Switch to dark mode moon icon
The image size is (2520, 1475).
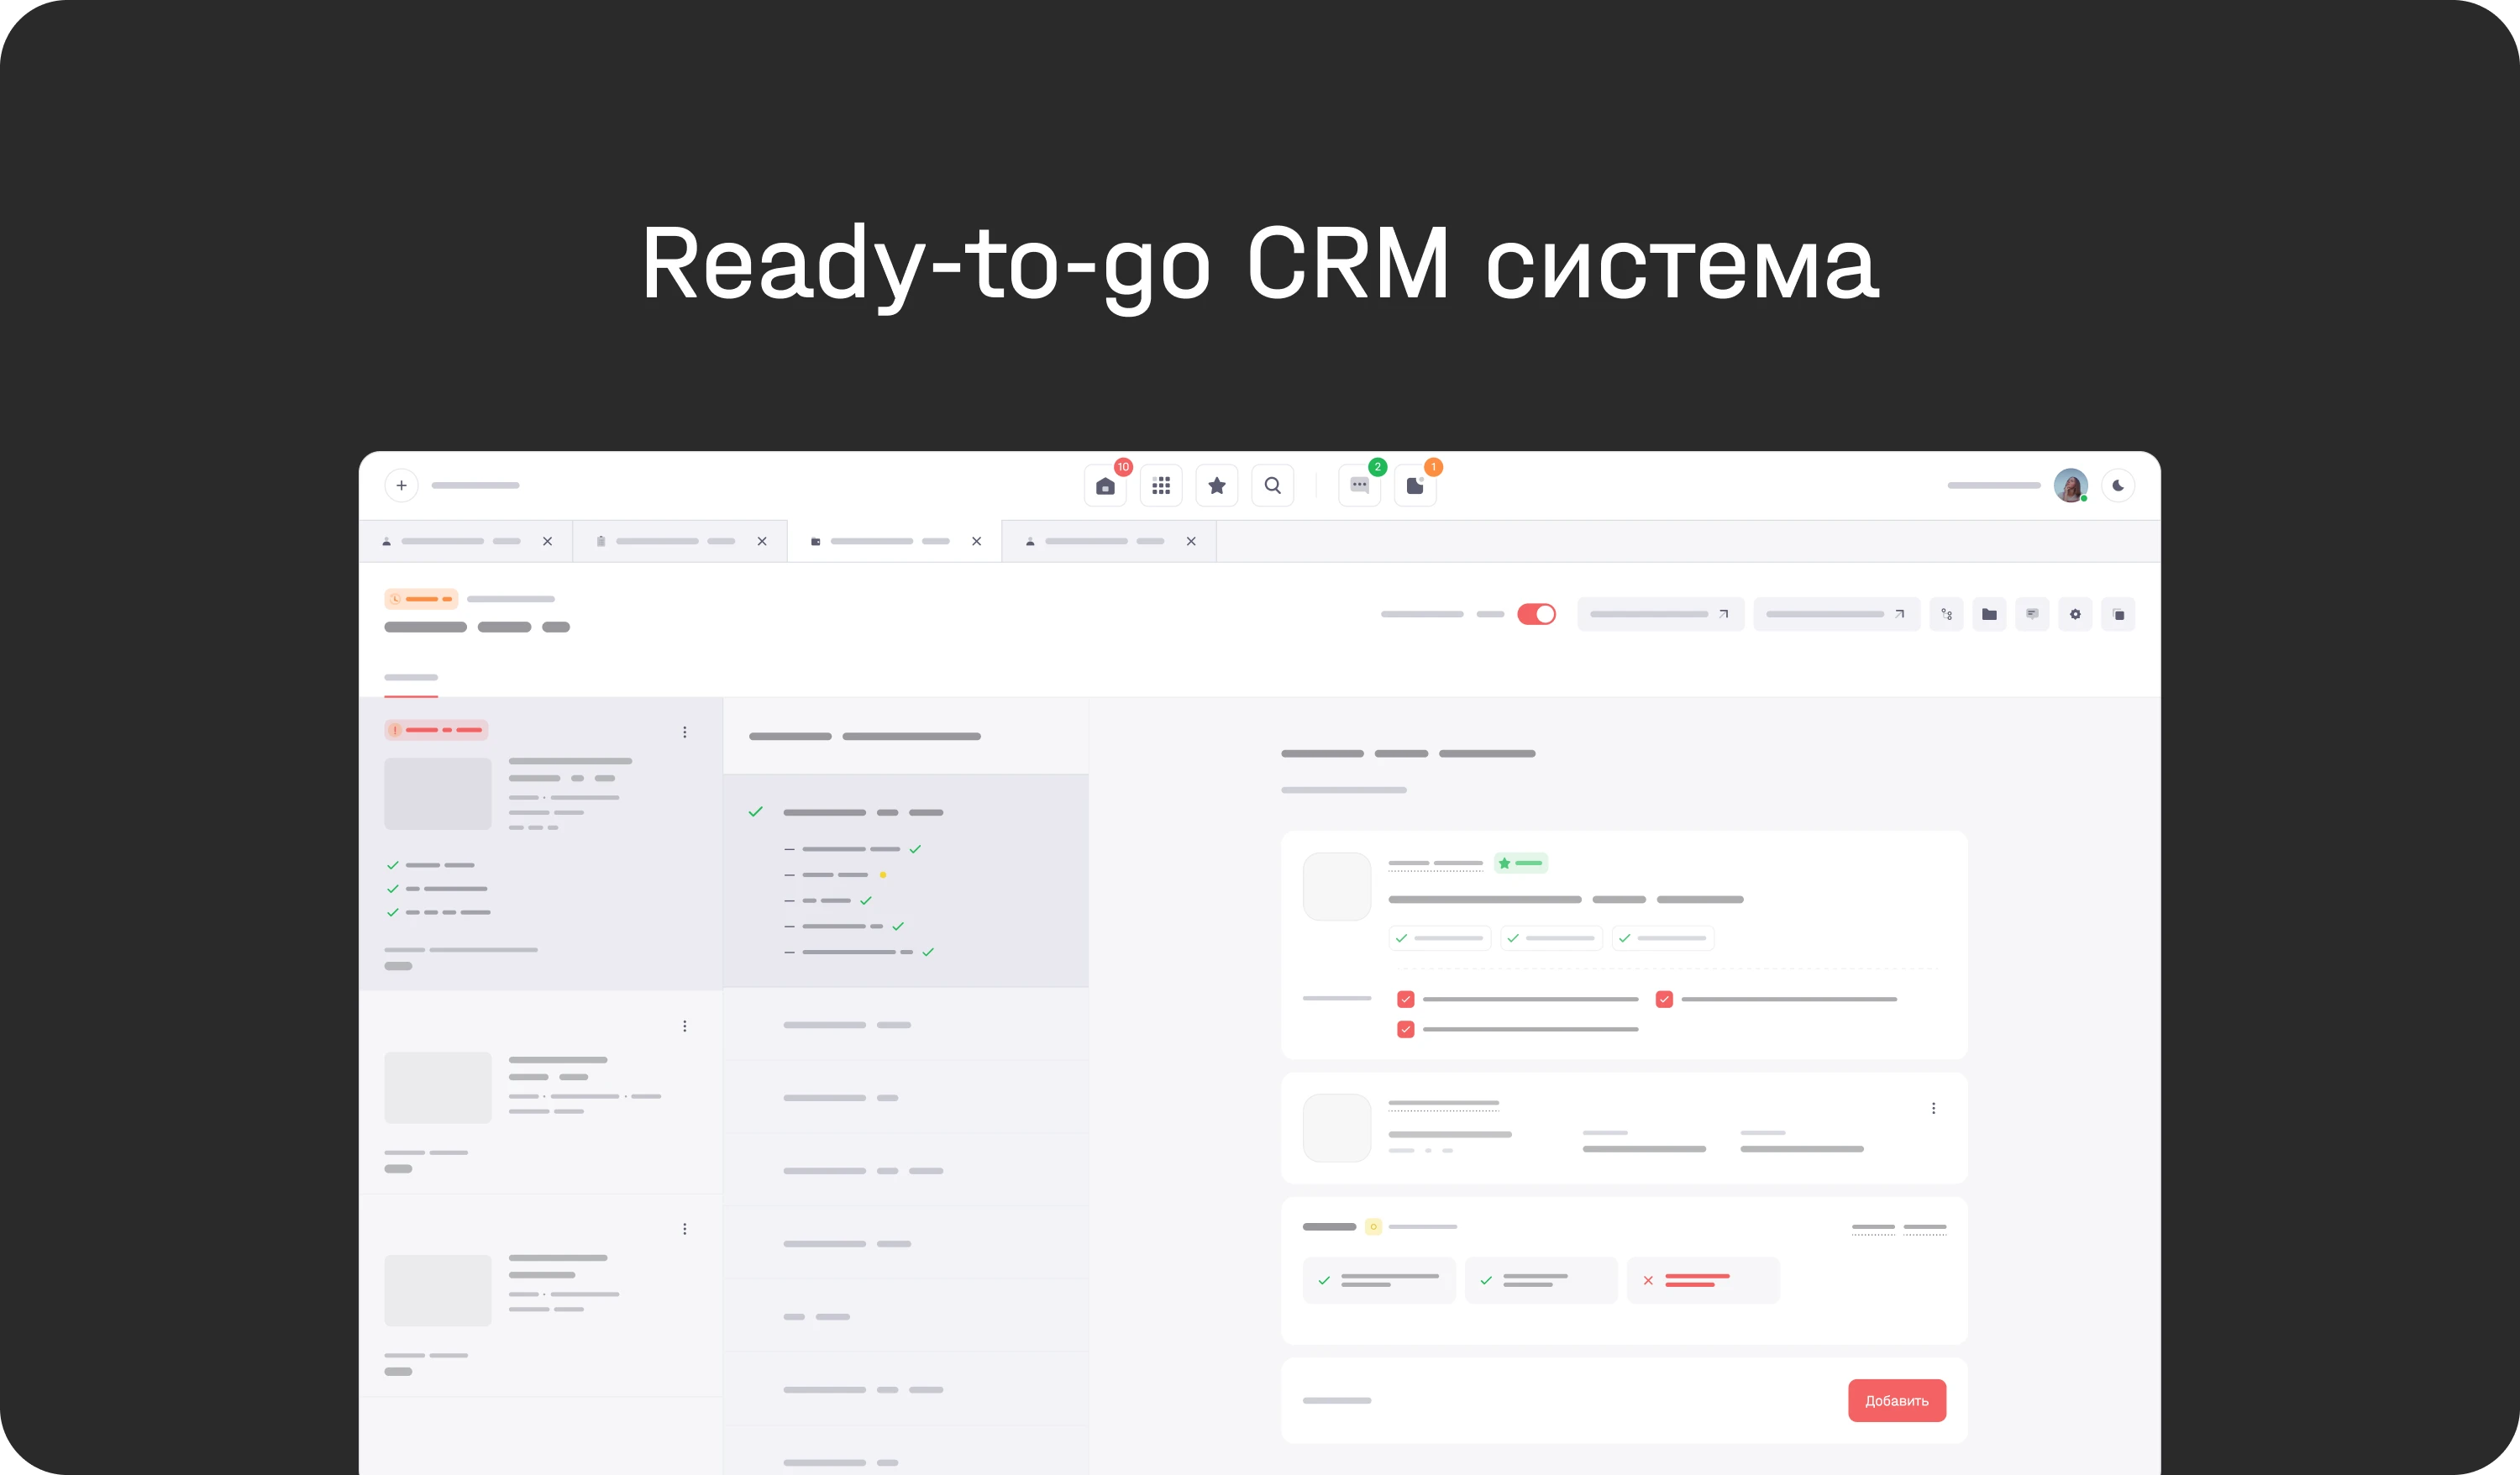pos(2118,486)
